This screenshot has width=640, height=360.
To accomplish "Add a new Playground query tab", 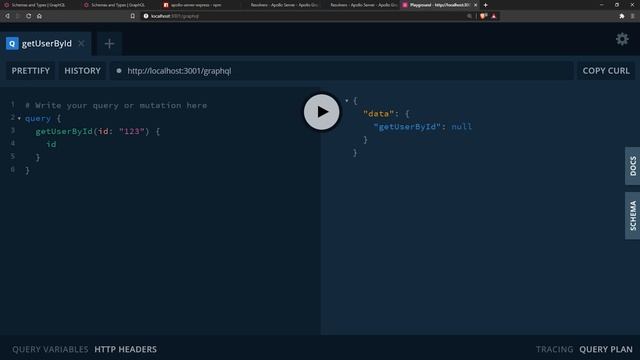I will tap(109, 44).
